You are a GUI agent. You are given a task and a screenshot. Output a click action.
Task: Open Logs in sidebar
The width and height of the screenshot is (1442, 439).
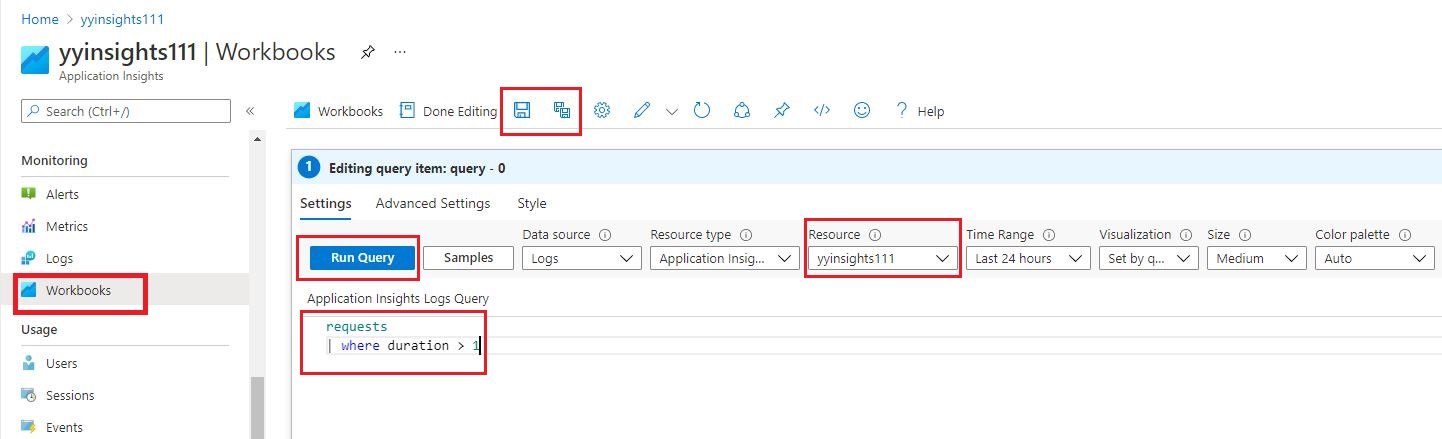59,258
